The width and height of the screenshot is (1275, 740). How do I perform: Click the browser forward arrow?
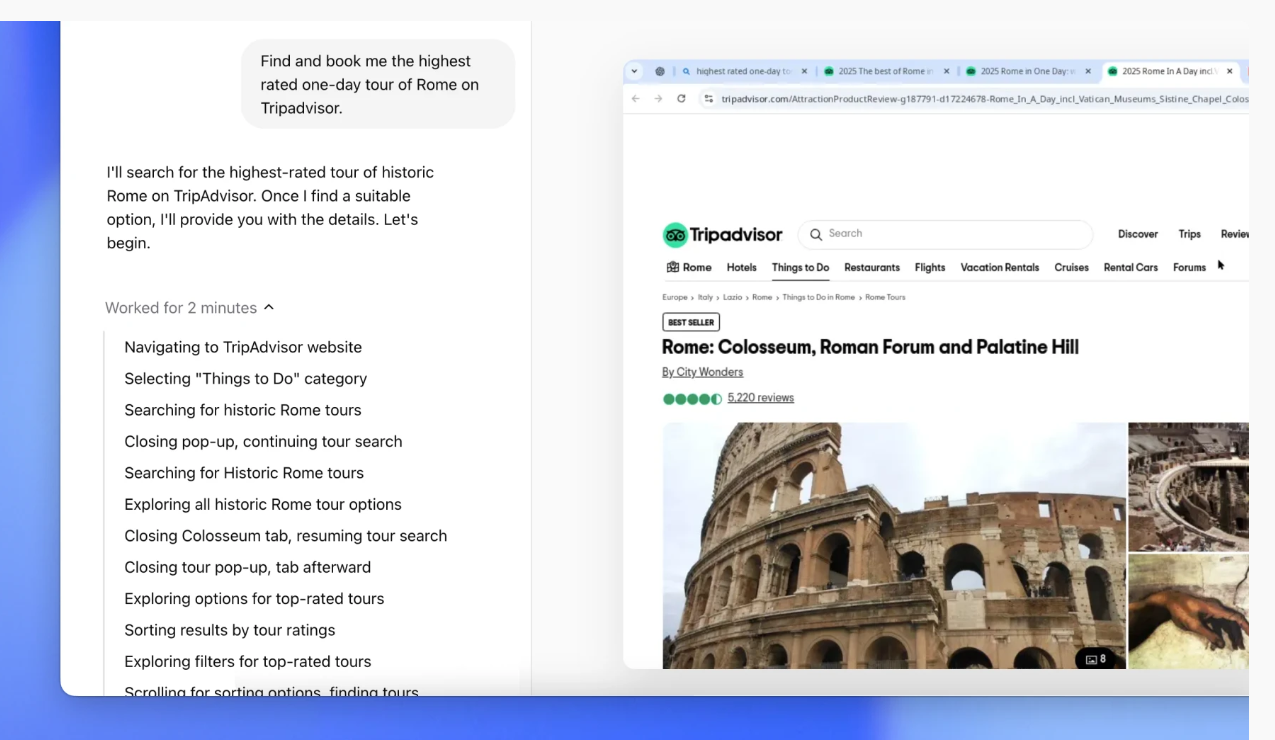tap(659, 99)
